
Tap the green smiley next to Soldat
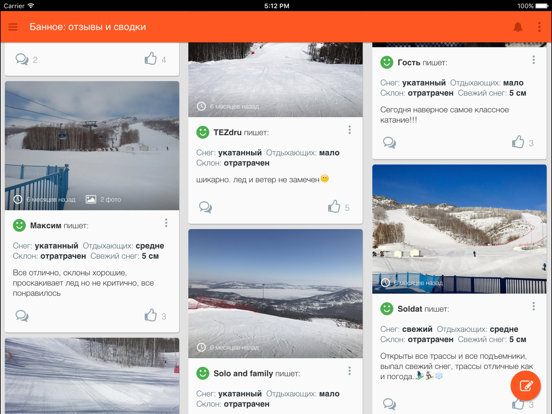coord(387,309)
